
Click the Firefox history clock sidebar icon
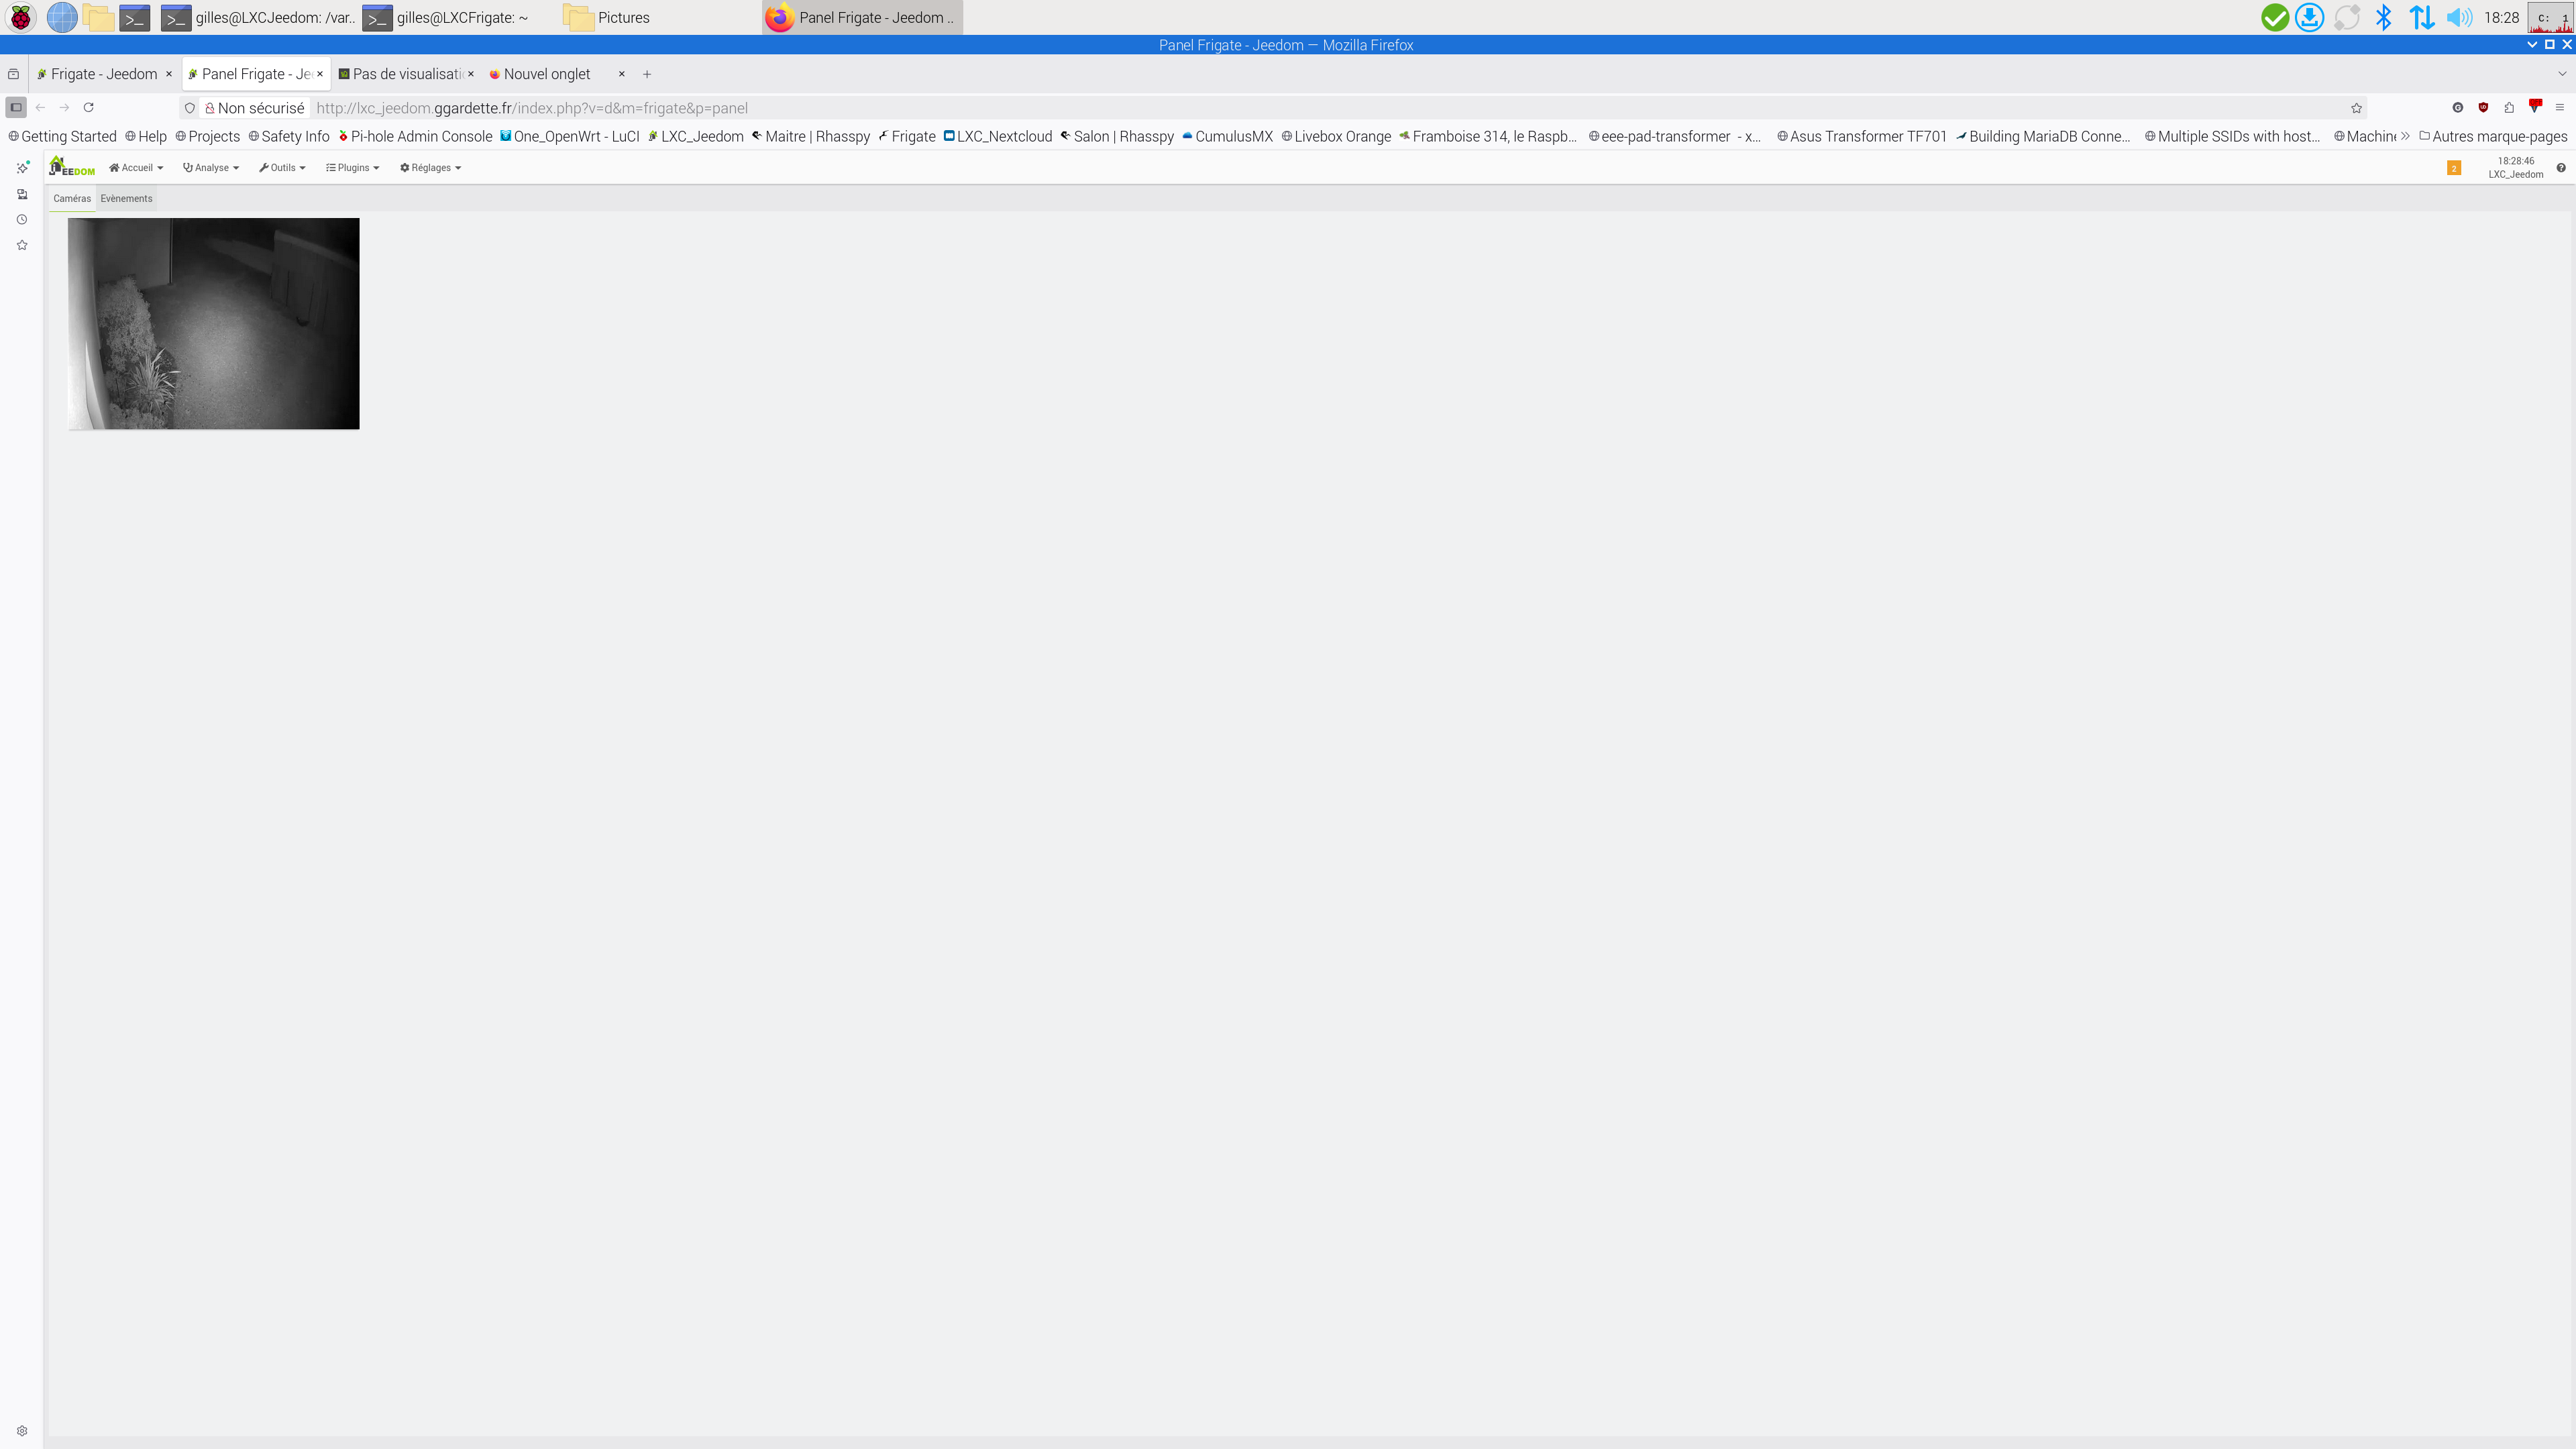[22, 220]
